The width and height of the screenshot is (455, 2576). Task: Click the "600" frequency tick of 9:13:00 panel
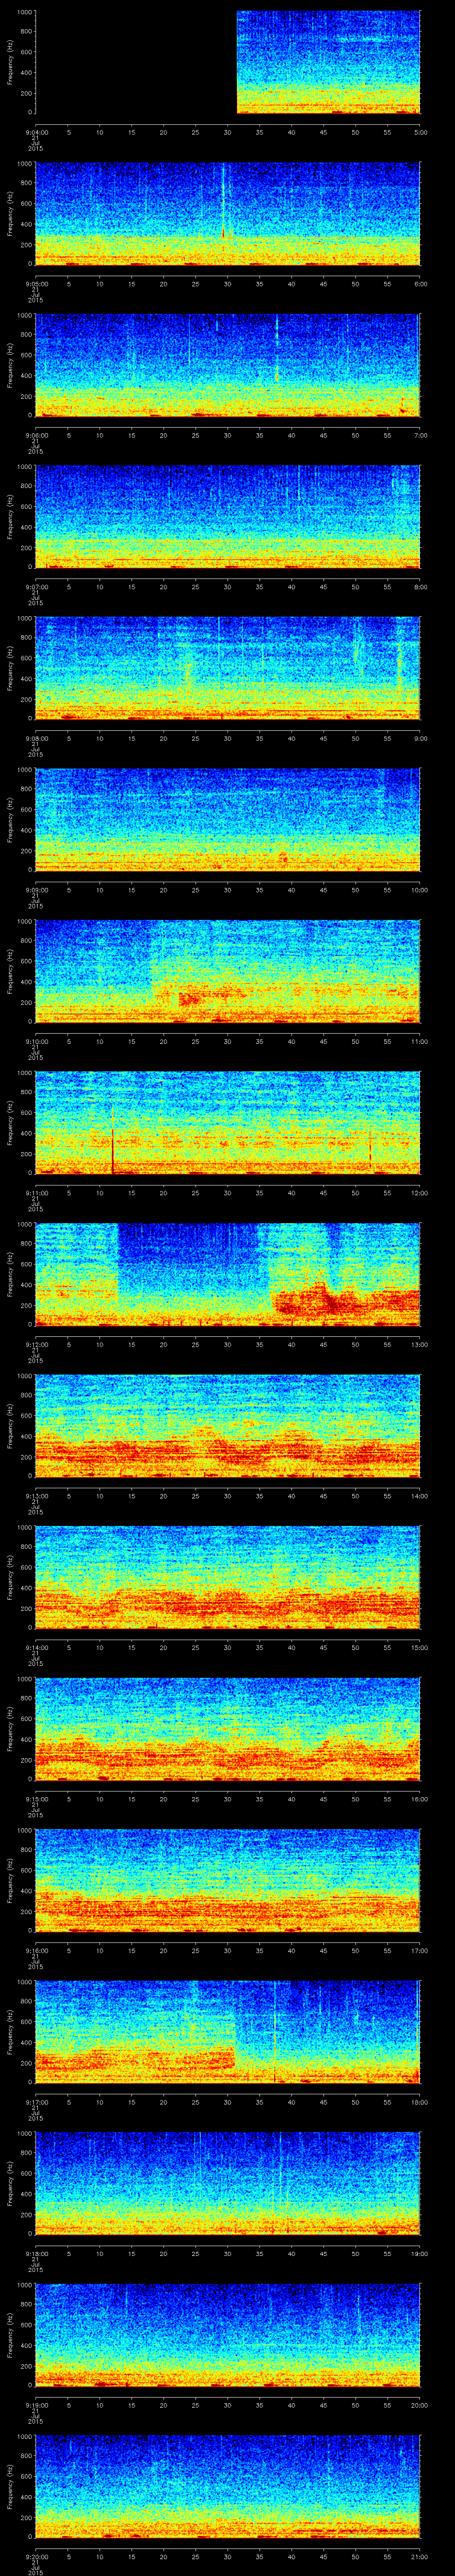(x=26, y=1416)
